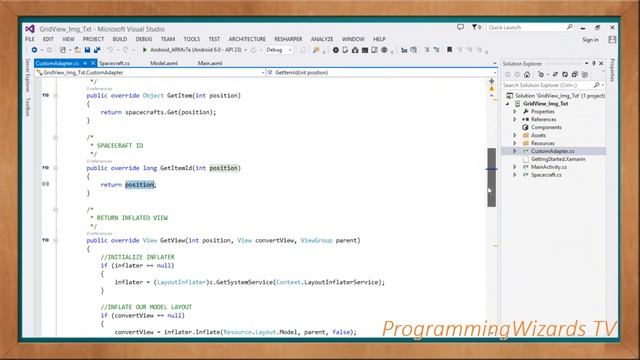Open the DEBUG menu
Image resolution: width=640 pixels, height=360 pixels.
point(144,39)
